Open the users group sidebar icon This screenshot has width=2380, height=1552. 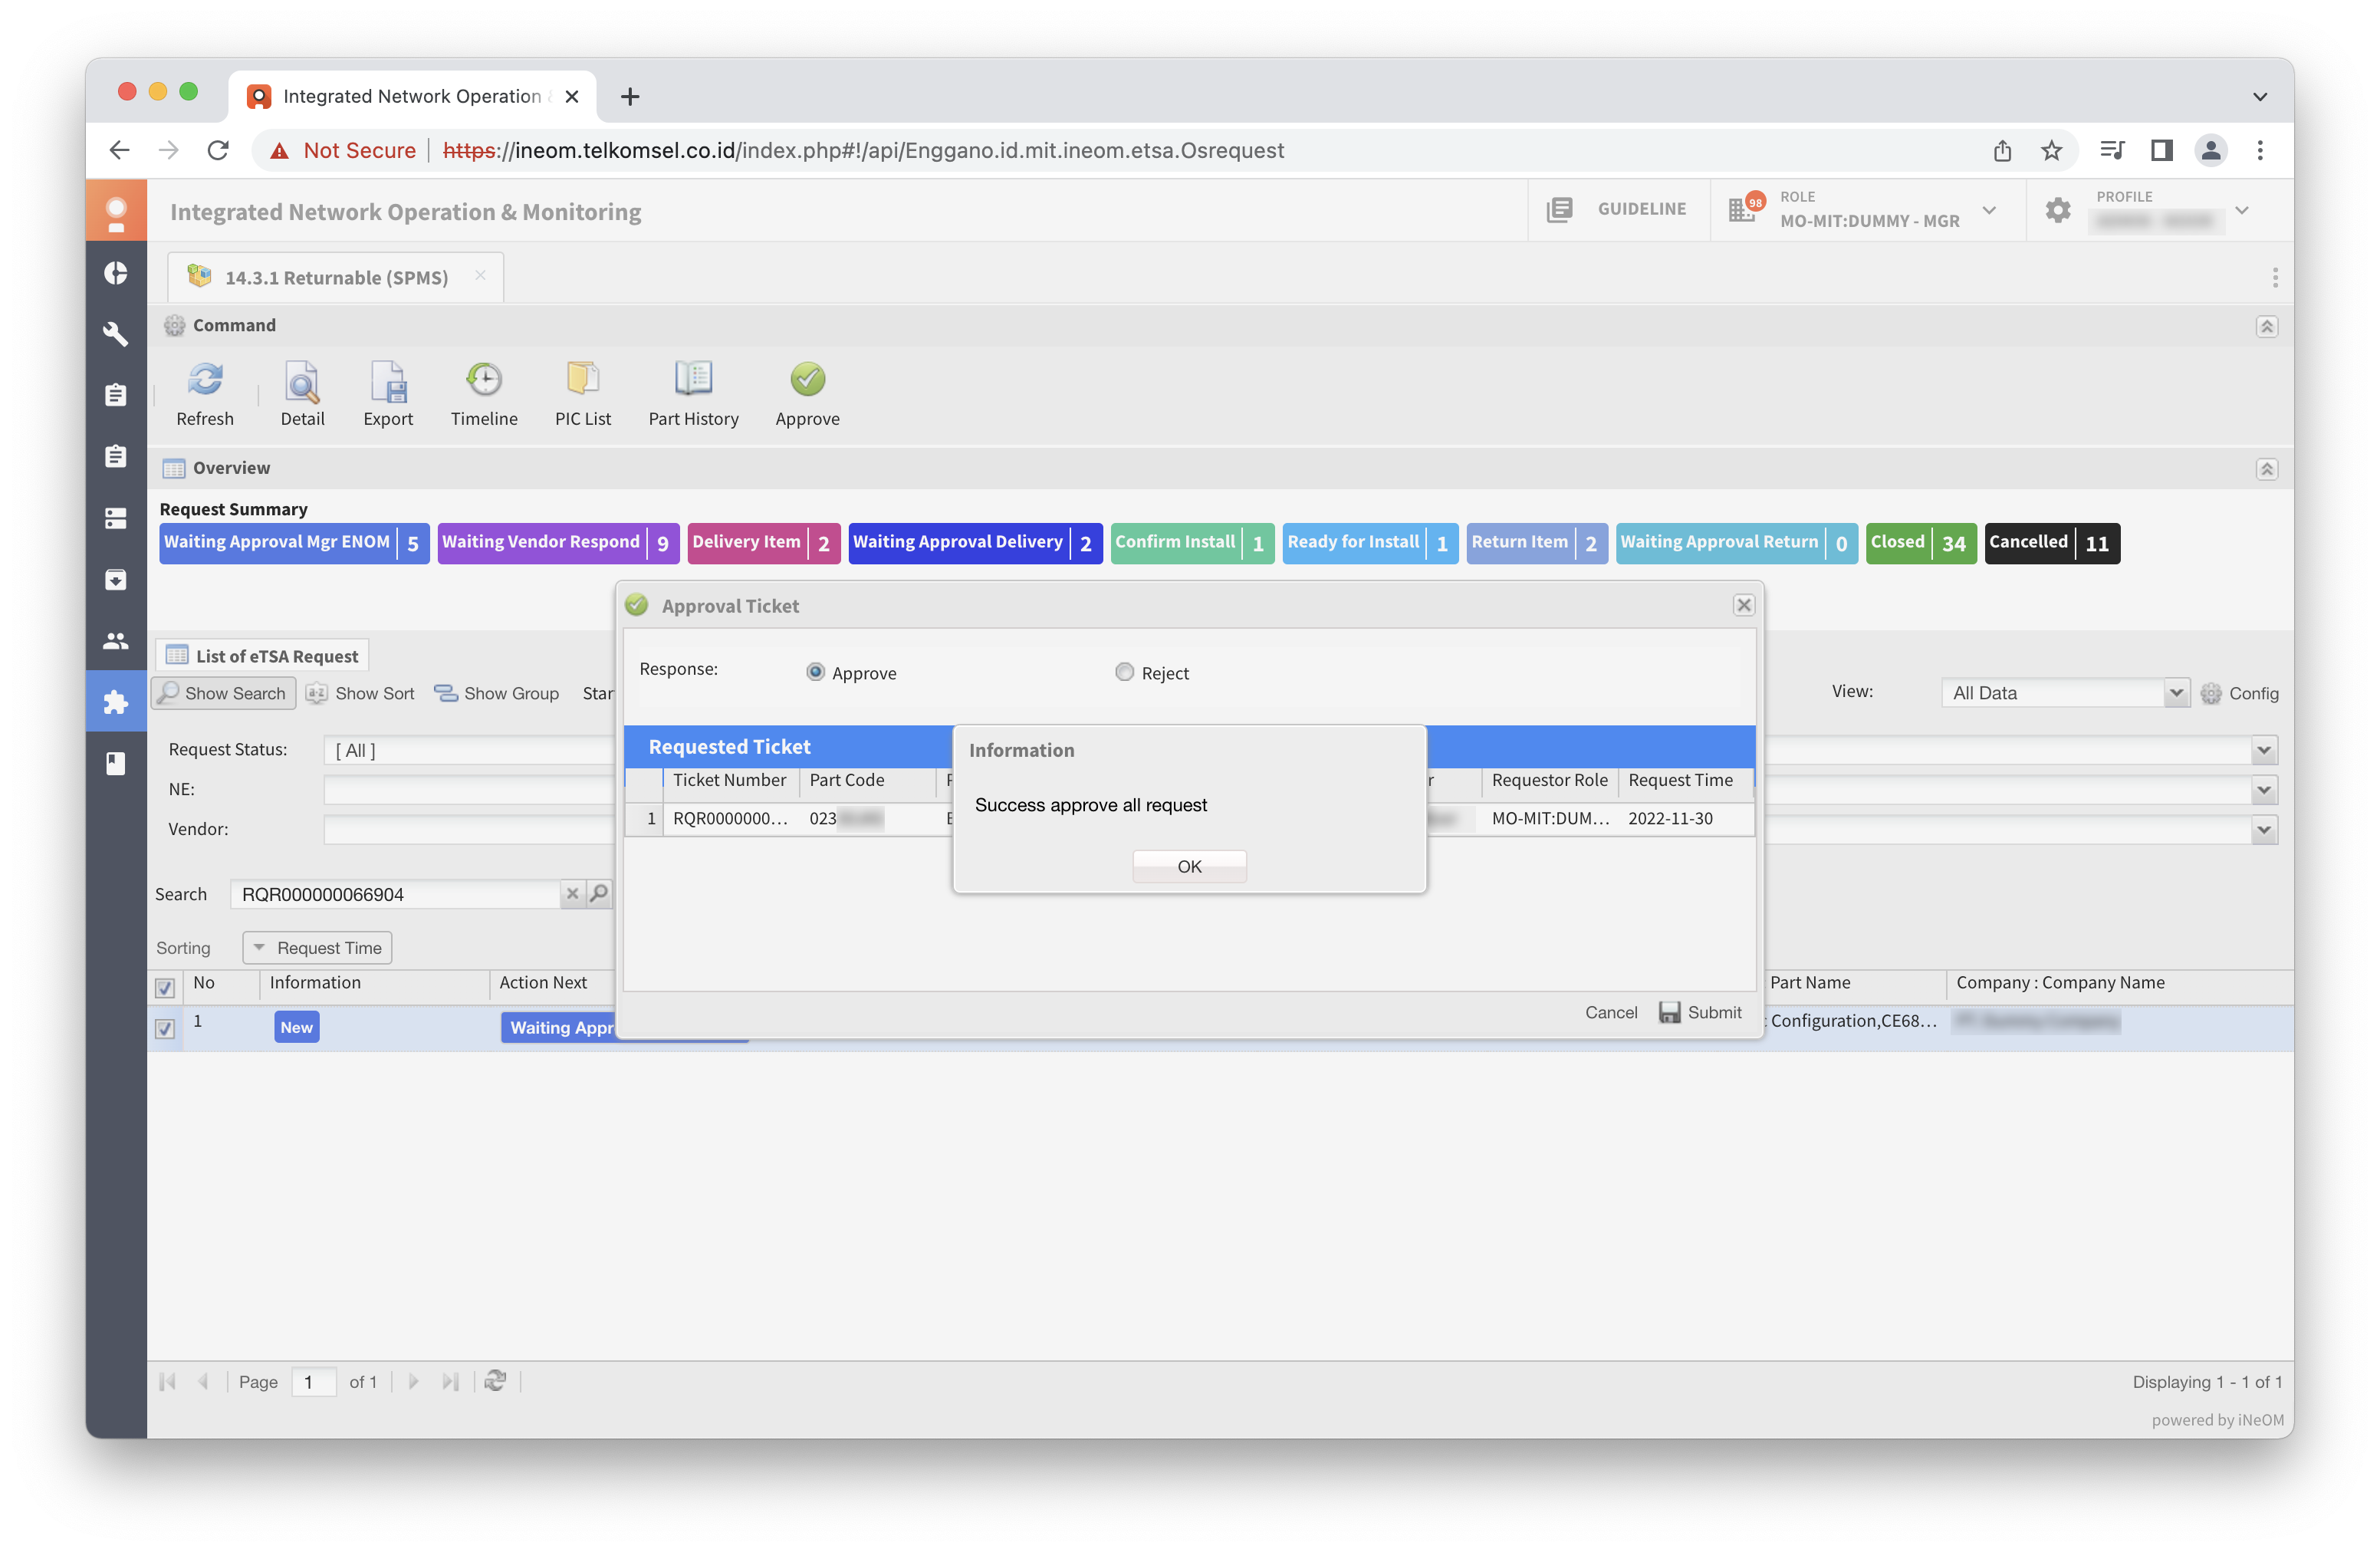coord(116,640)
